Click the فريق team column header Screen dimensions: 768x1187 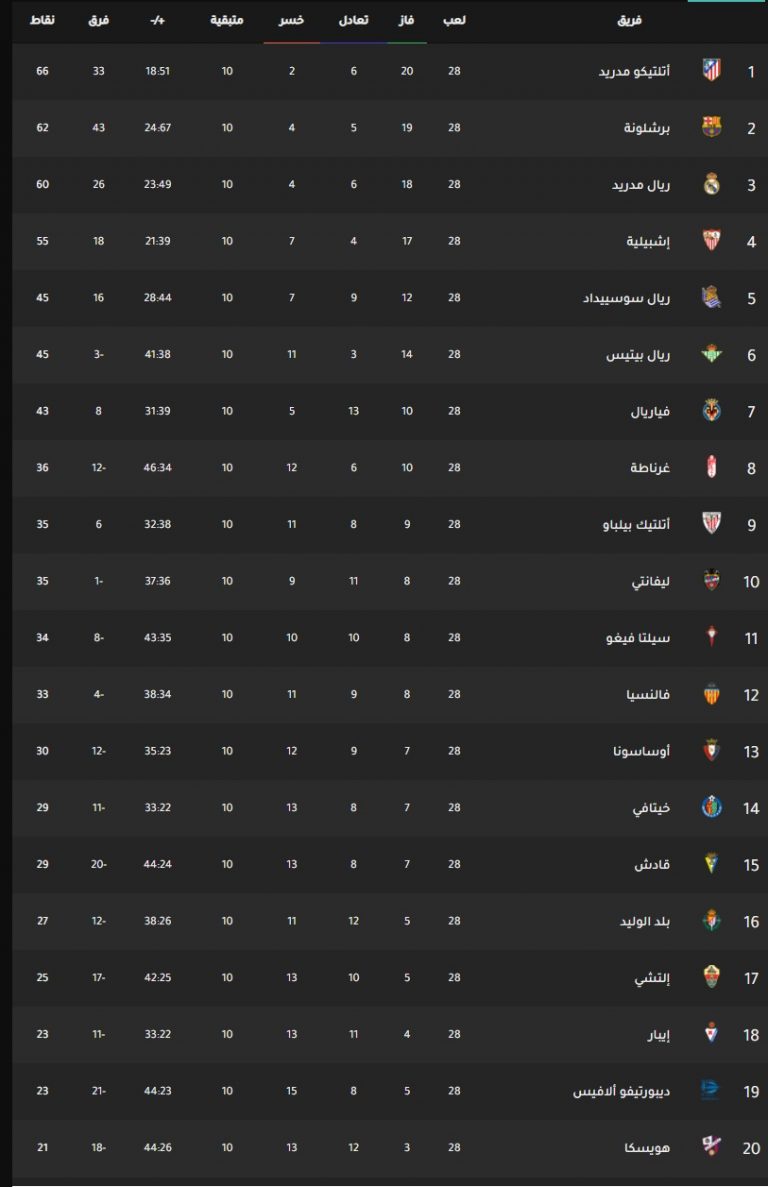[x=630, y=20]
